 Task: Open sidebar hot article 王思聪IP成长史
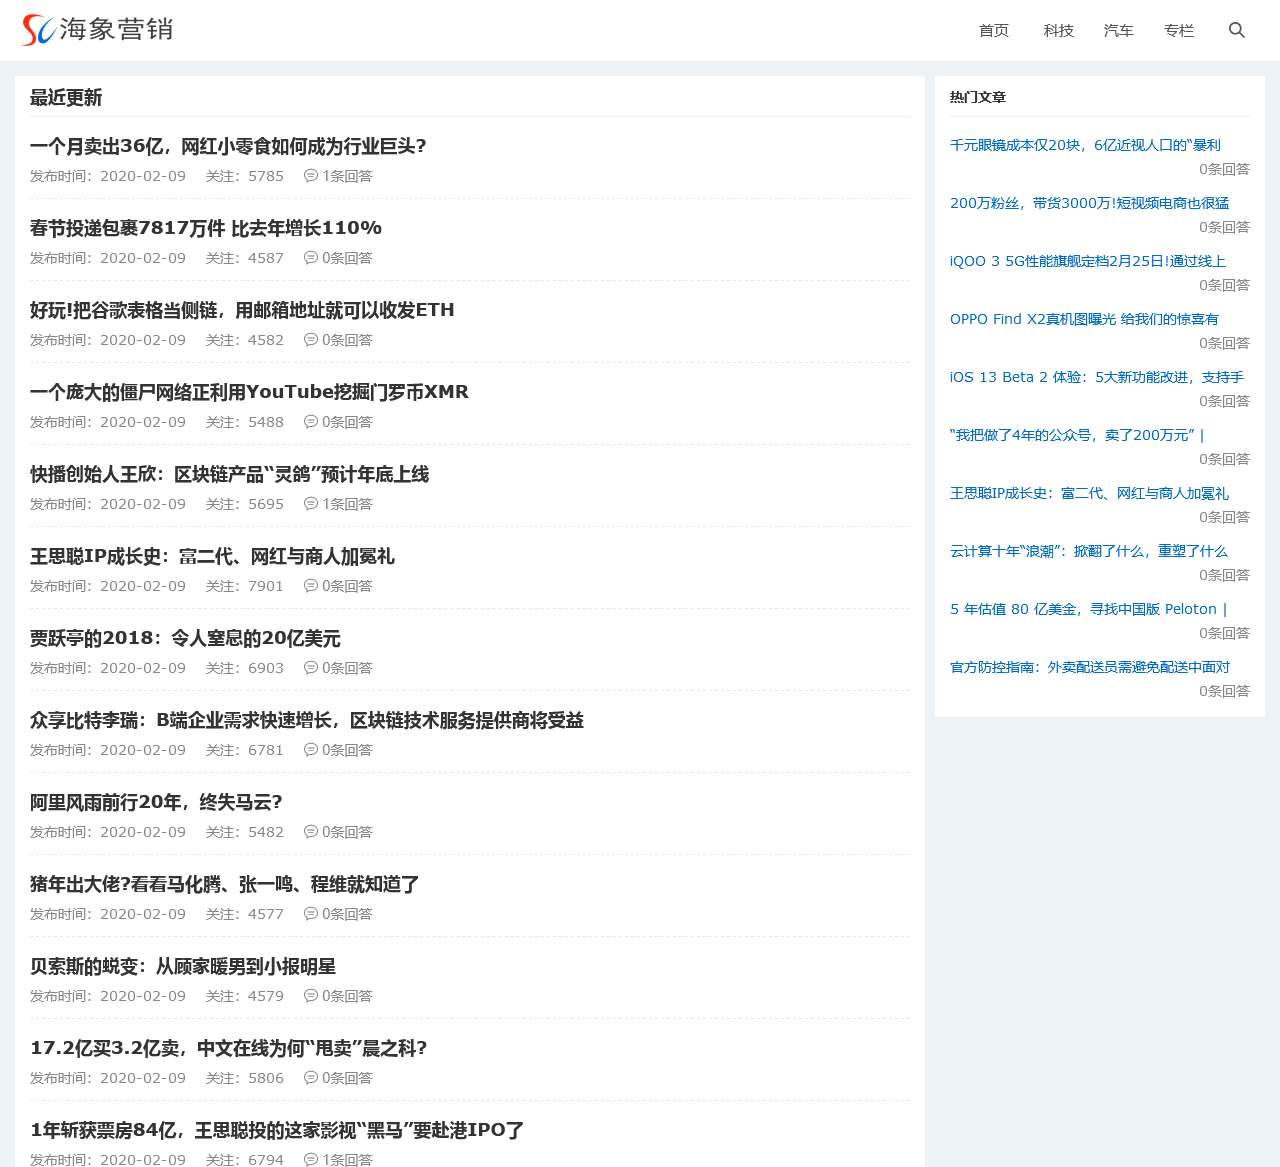pyautogui.click(x=1089, y=493)
